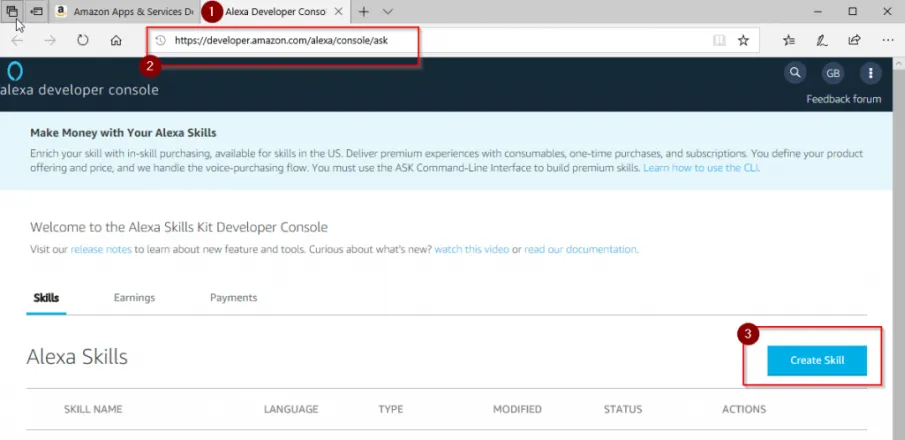
Task: Add this page to favorites star
Action: [743, 40]
